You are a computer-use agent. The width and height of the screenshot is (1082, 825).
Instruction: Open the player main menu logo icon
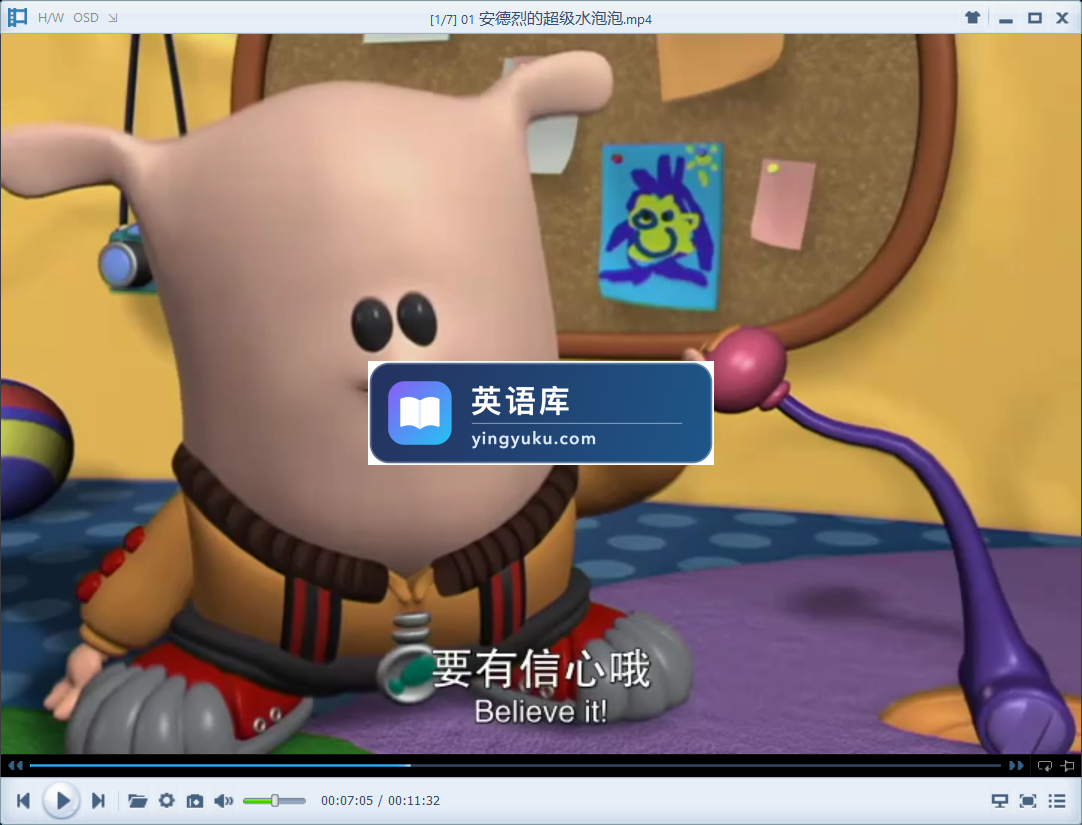pyautogui.click(x=17, y=17)
